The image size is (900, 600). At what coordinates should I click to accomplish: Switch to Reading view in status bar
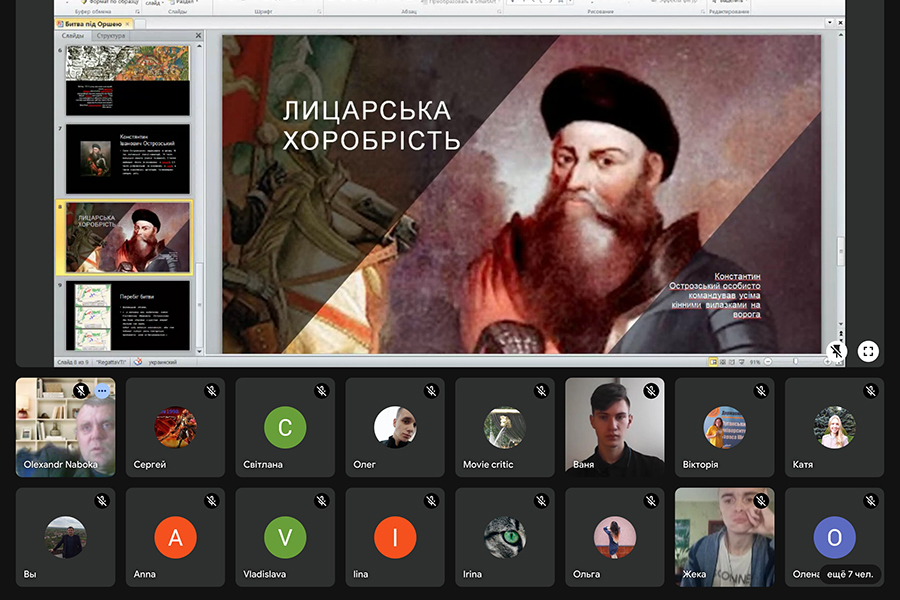tap(732, 362)
